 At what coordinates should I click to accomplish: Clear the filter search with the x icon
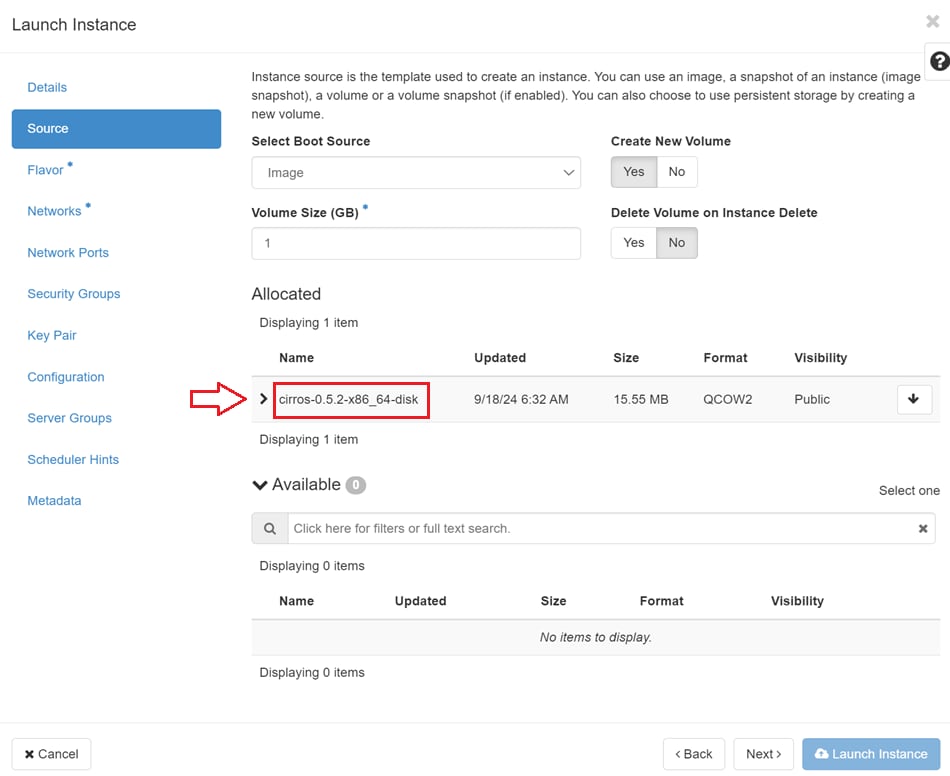[x=923, y=528]
